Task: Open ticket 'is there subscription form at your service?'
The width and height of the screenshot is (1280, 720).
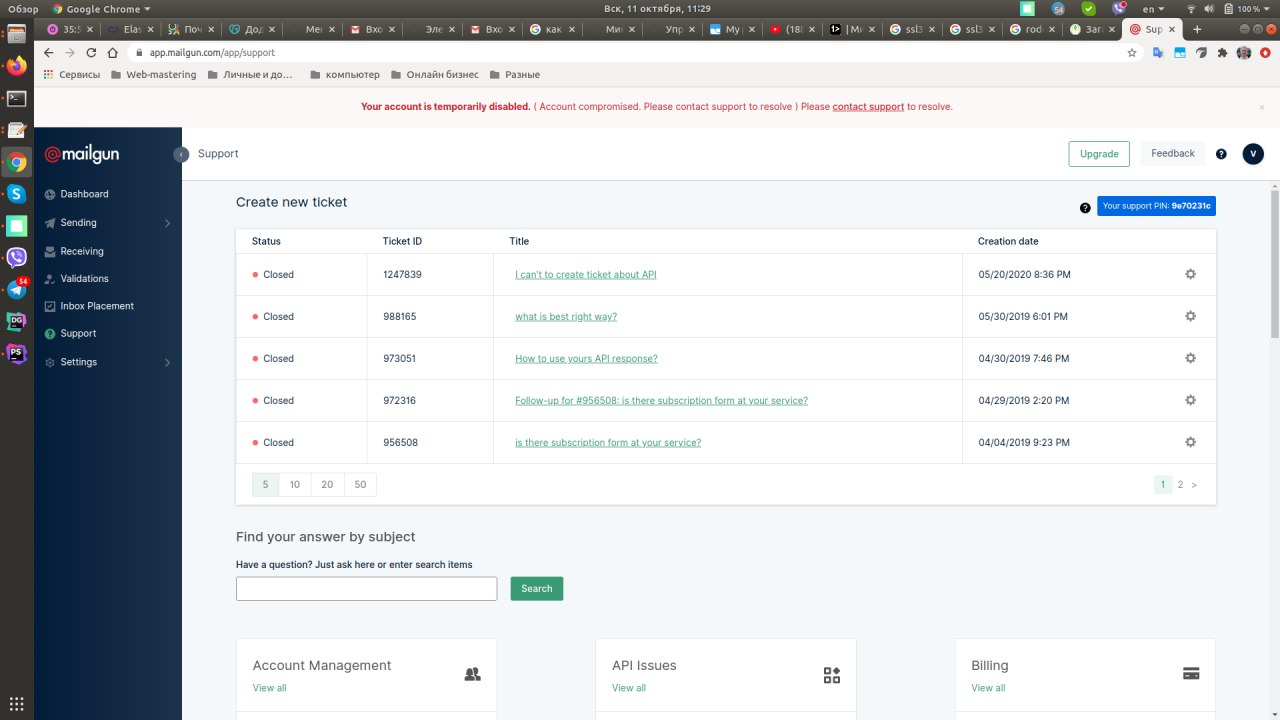Action: click(608, 442)
